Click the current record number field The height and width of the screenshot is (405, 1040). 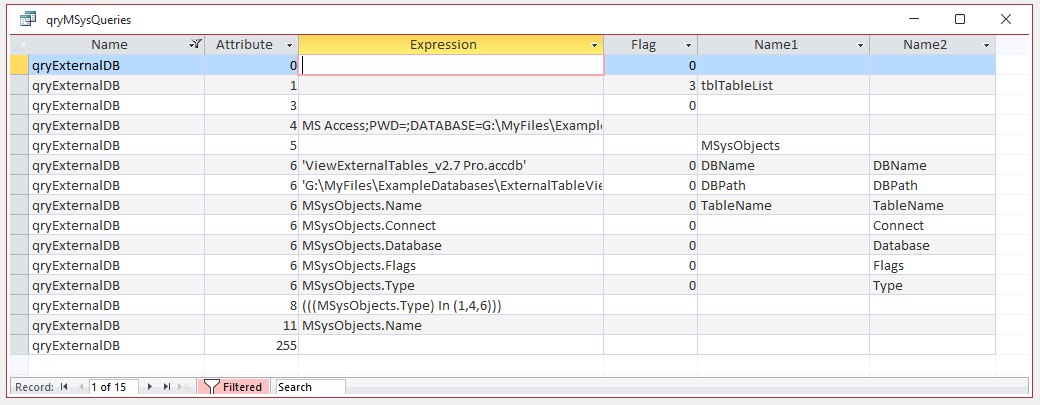click(x=113, y=386)
